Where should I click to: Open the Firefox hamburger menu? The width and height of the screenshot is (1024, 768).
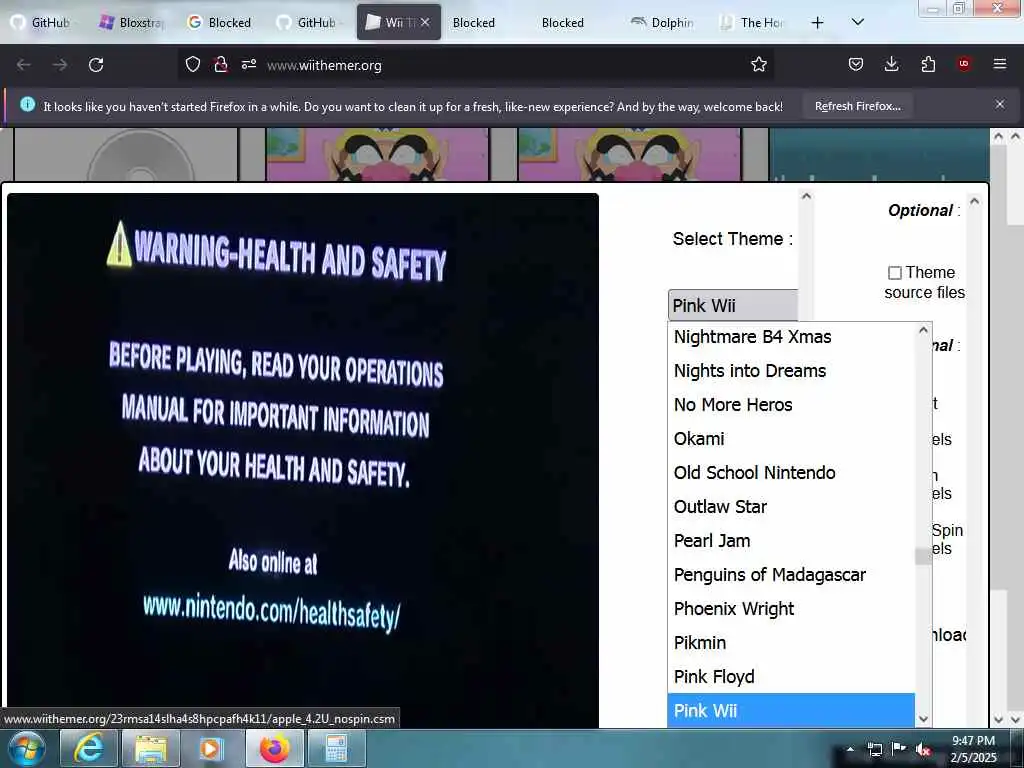[x=1000, y=64]
